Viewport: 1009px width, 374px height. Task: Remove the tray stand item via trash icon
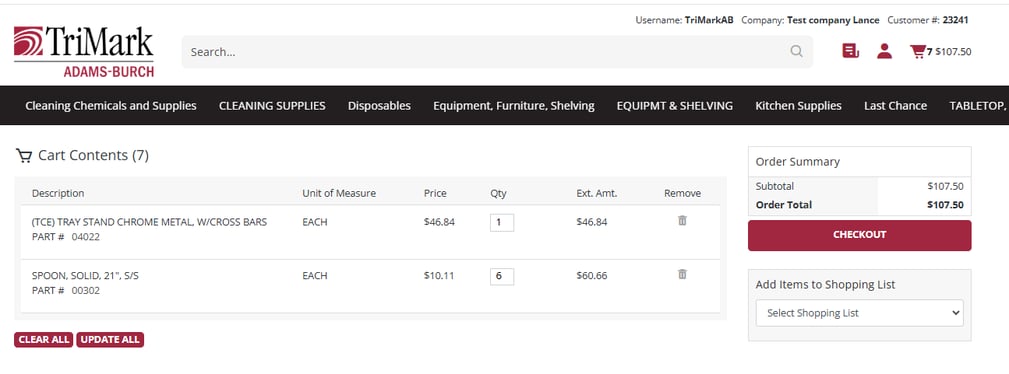(682, 221)
